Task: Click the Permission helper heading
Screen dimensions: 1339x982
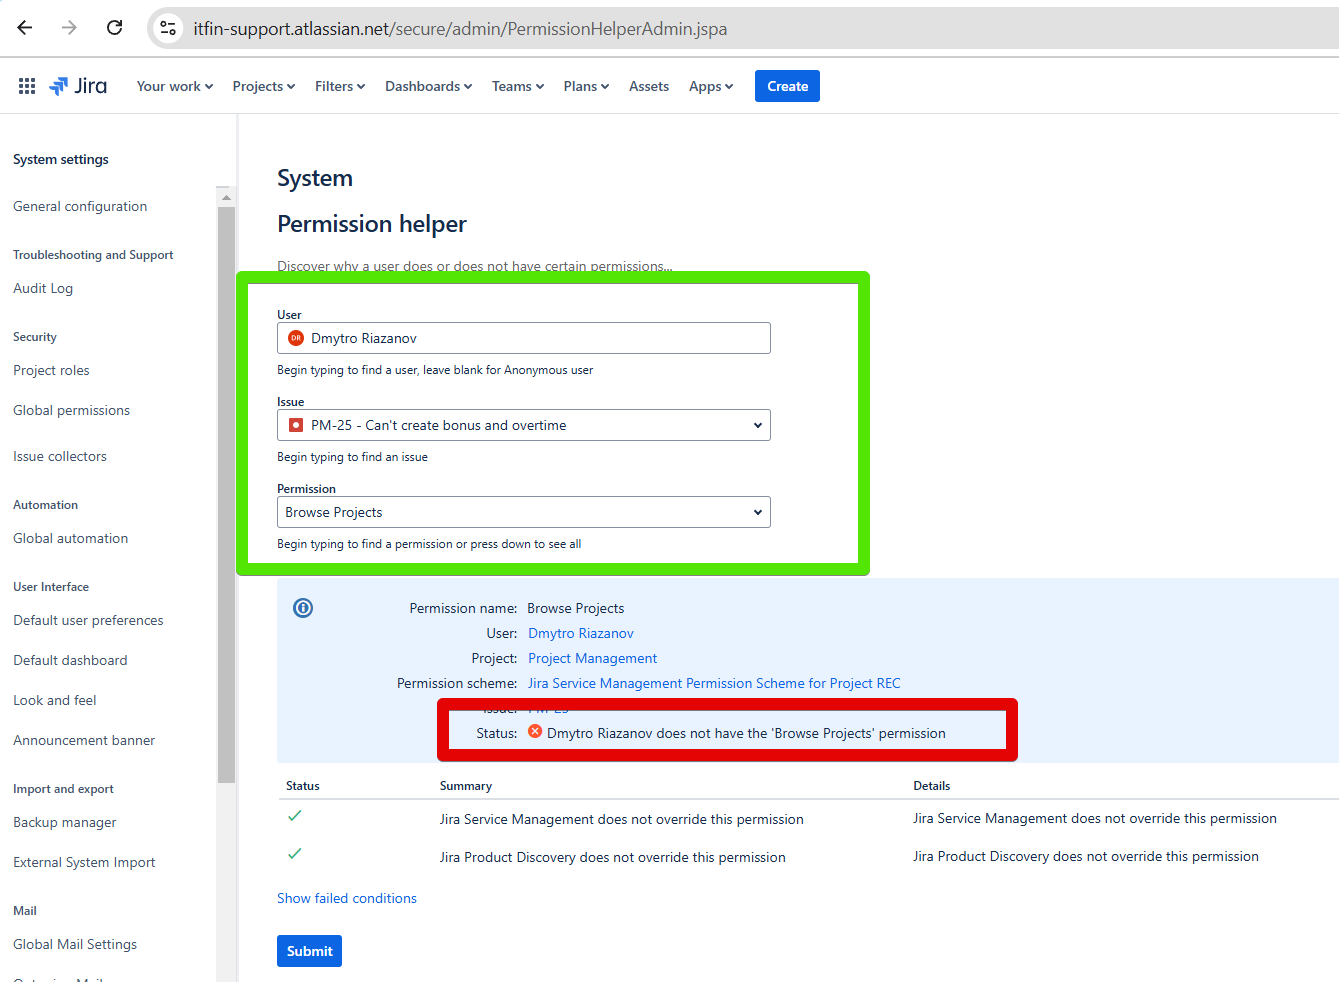Action: click(x=372, y=224)
